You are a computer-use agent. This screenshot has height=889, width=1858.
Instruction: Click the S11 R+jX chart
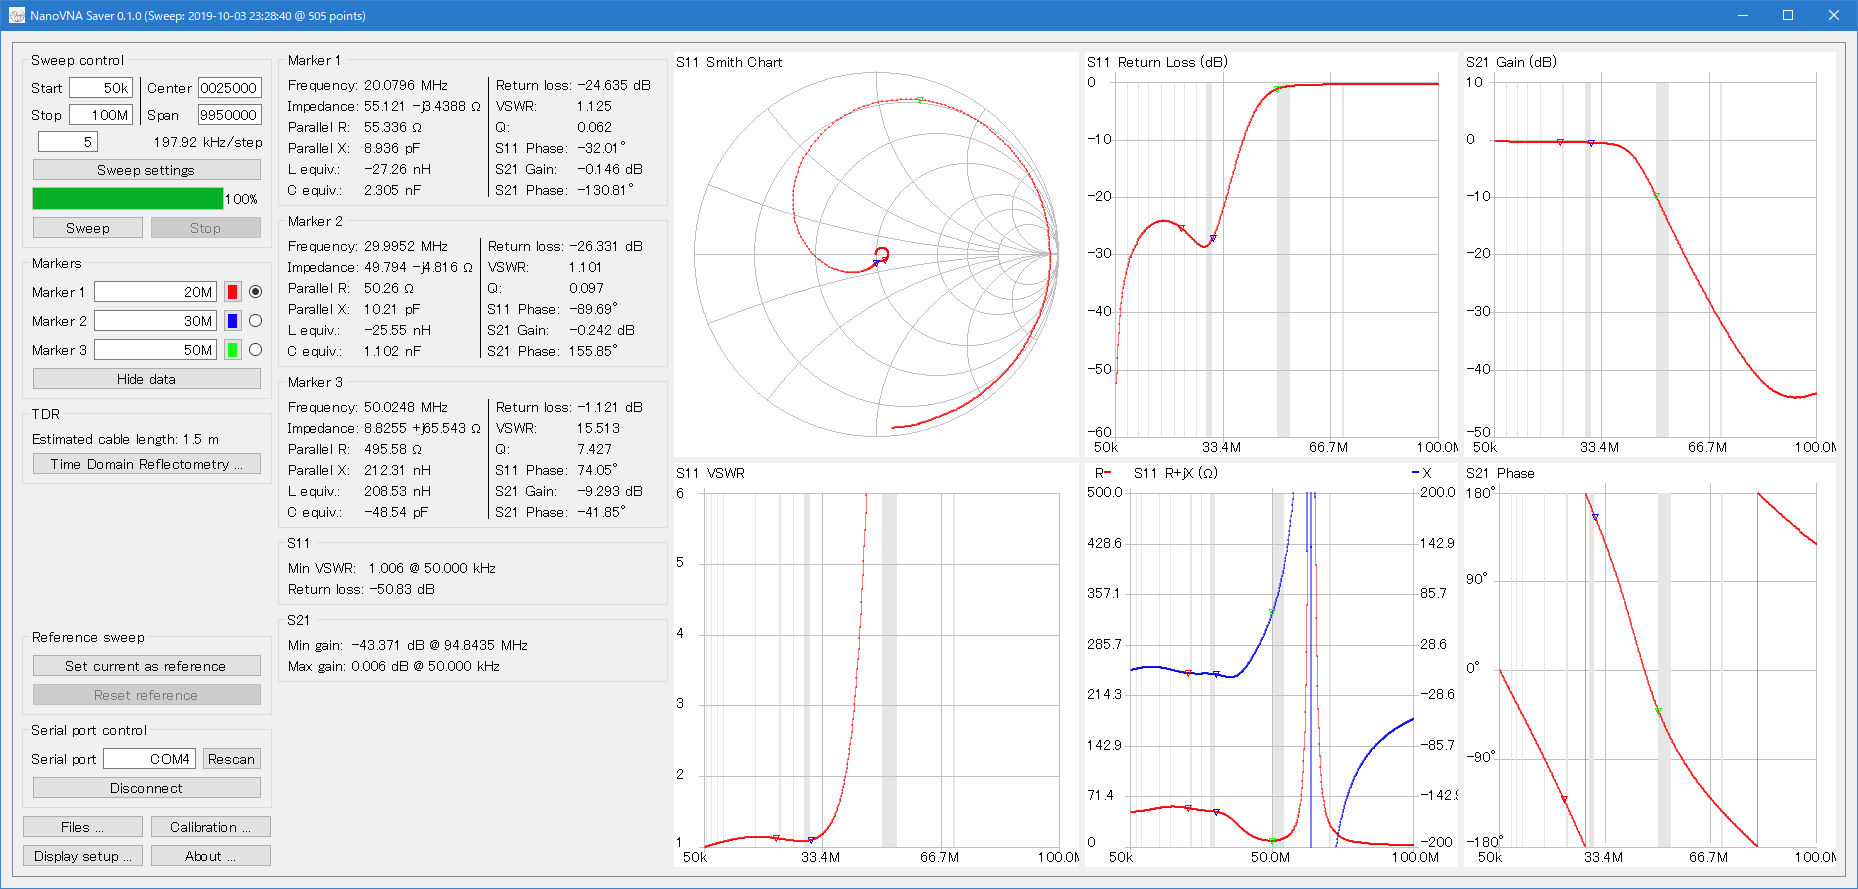coord(1271,666)
